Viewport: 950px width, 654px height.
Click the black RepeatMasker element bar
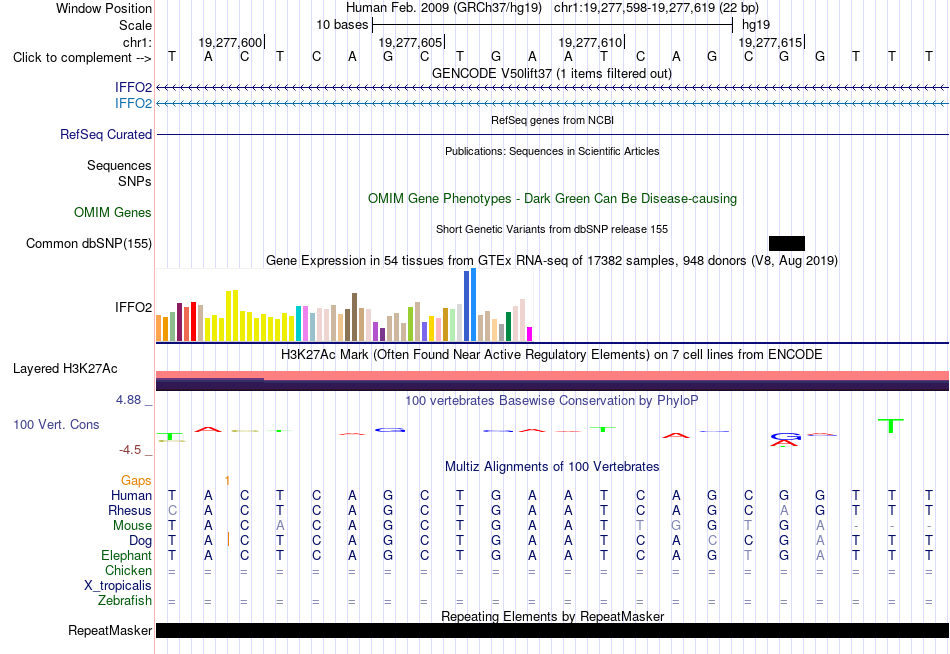552,630
